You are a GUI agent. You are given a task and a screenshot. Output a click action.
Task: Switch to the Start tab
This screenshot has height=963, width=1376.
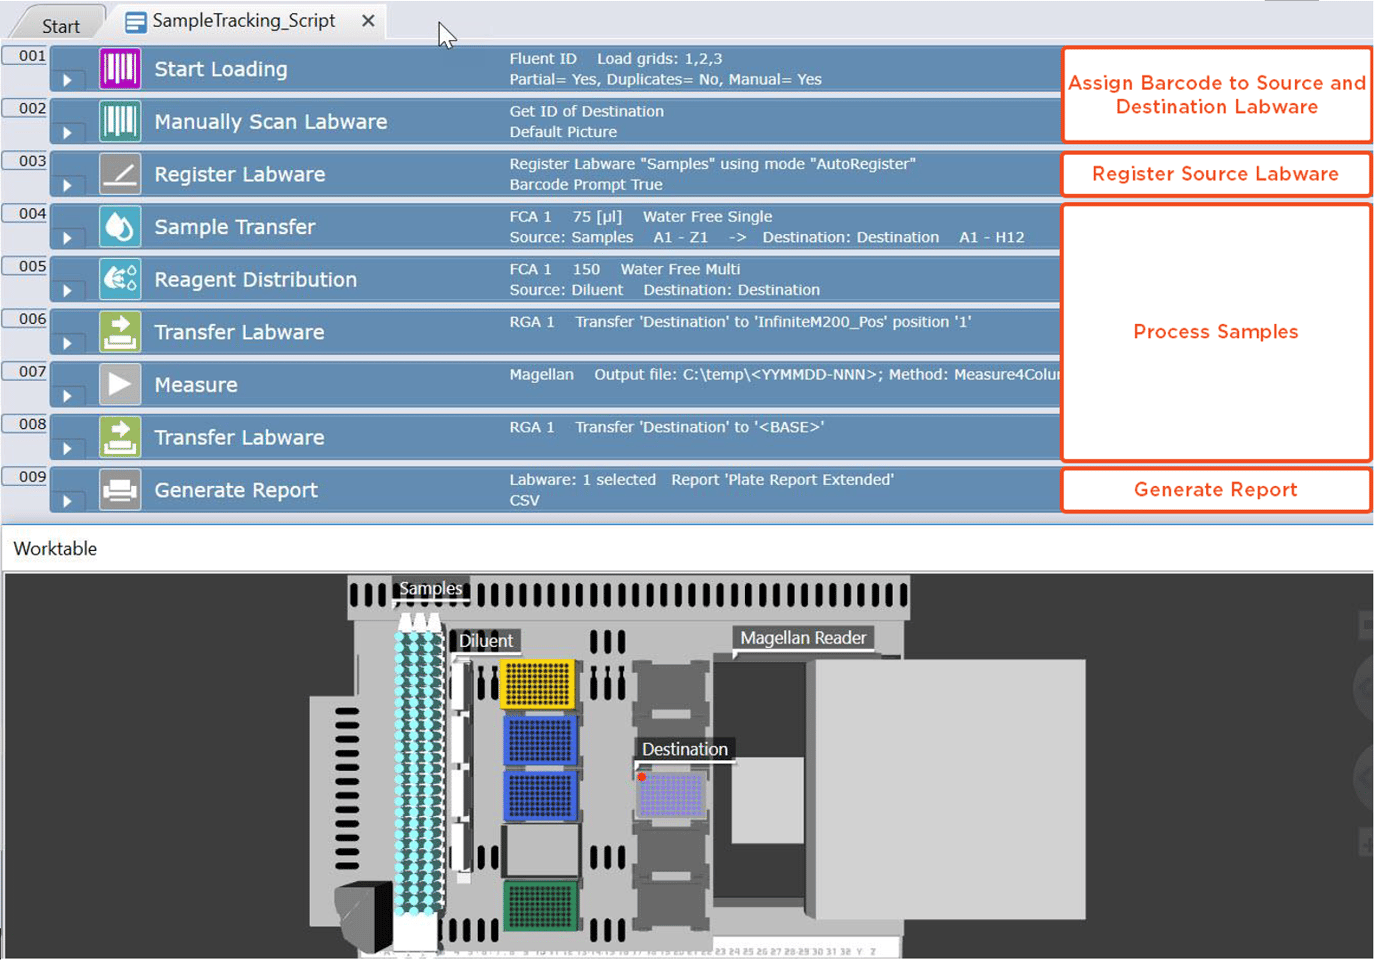pyautogui.click(x=61, y=26)
